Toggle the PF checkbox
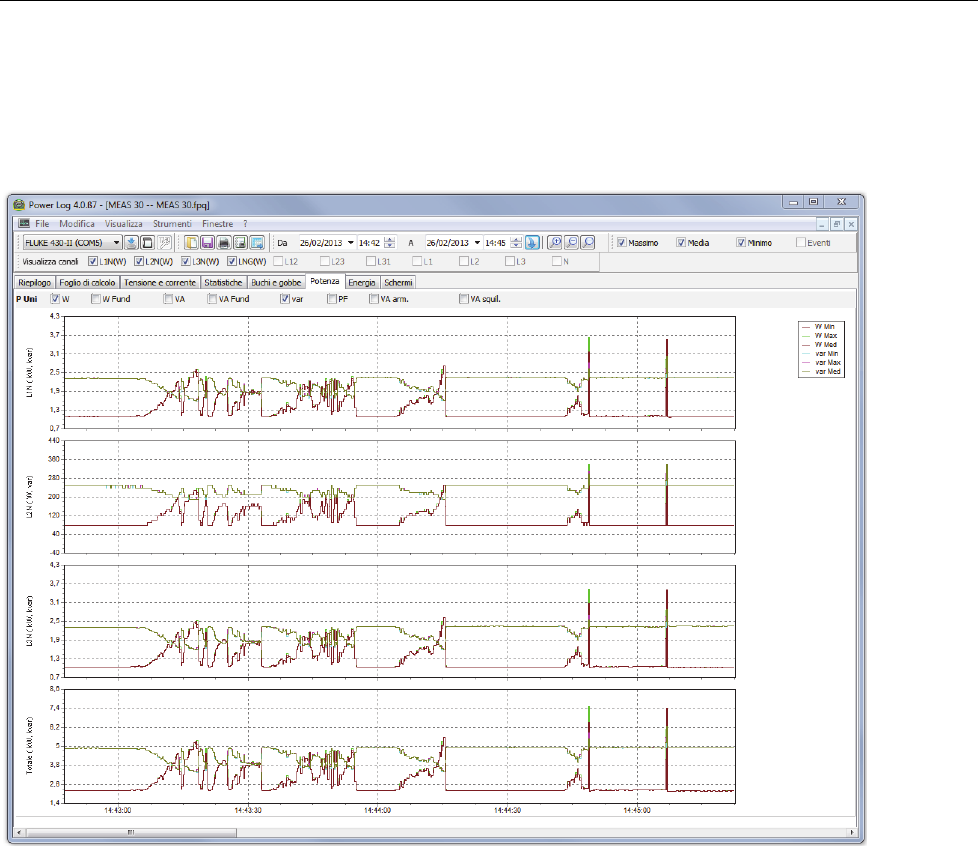Image resolution: width=978 pixels, height=846 pixels. tap(332, 298)
